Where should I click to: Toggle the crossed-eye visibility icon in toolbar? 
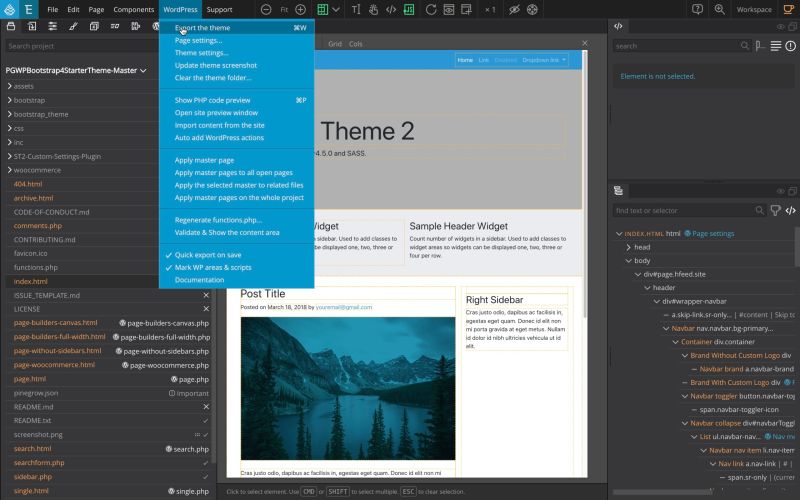click(x=514, y=9)
